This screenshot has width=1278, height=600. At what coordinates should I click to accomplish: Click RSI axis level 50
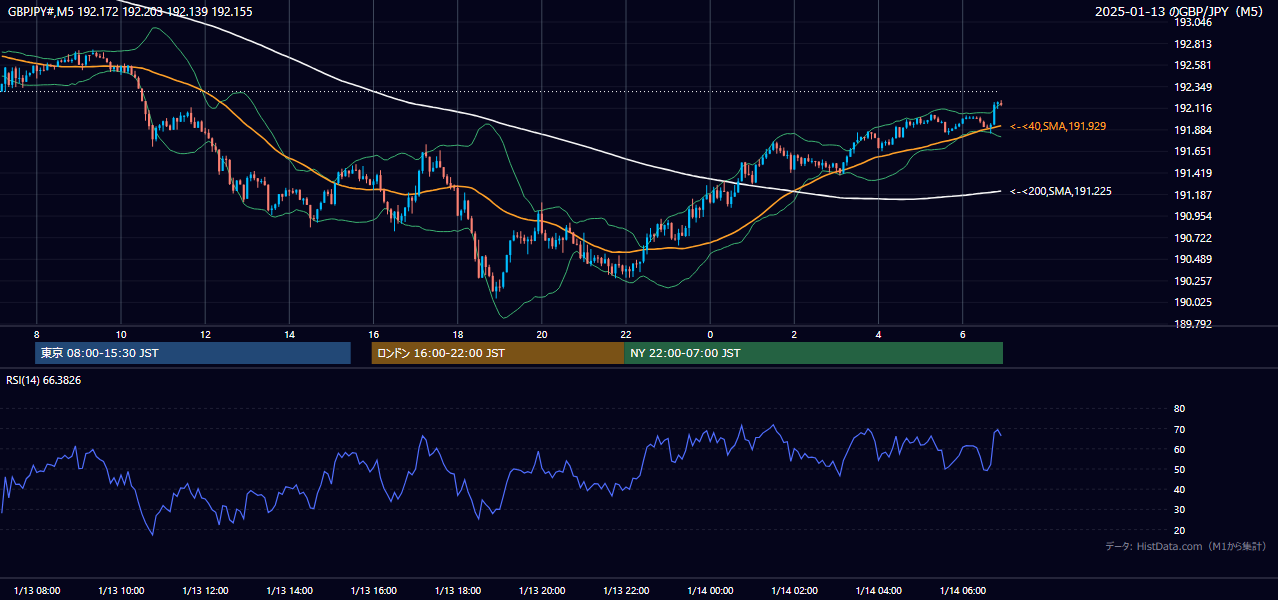(x=1179, y=469)
